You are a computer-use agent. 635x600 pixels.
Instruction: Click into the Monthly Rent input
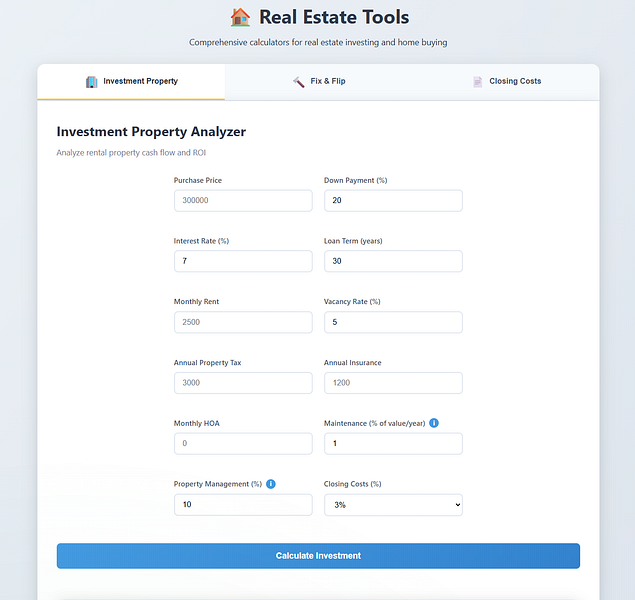(x=243, y=322)
